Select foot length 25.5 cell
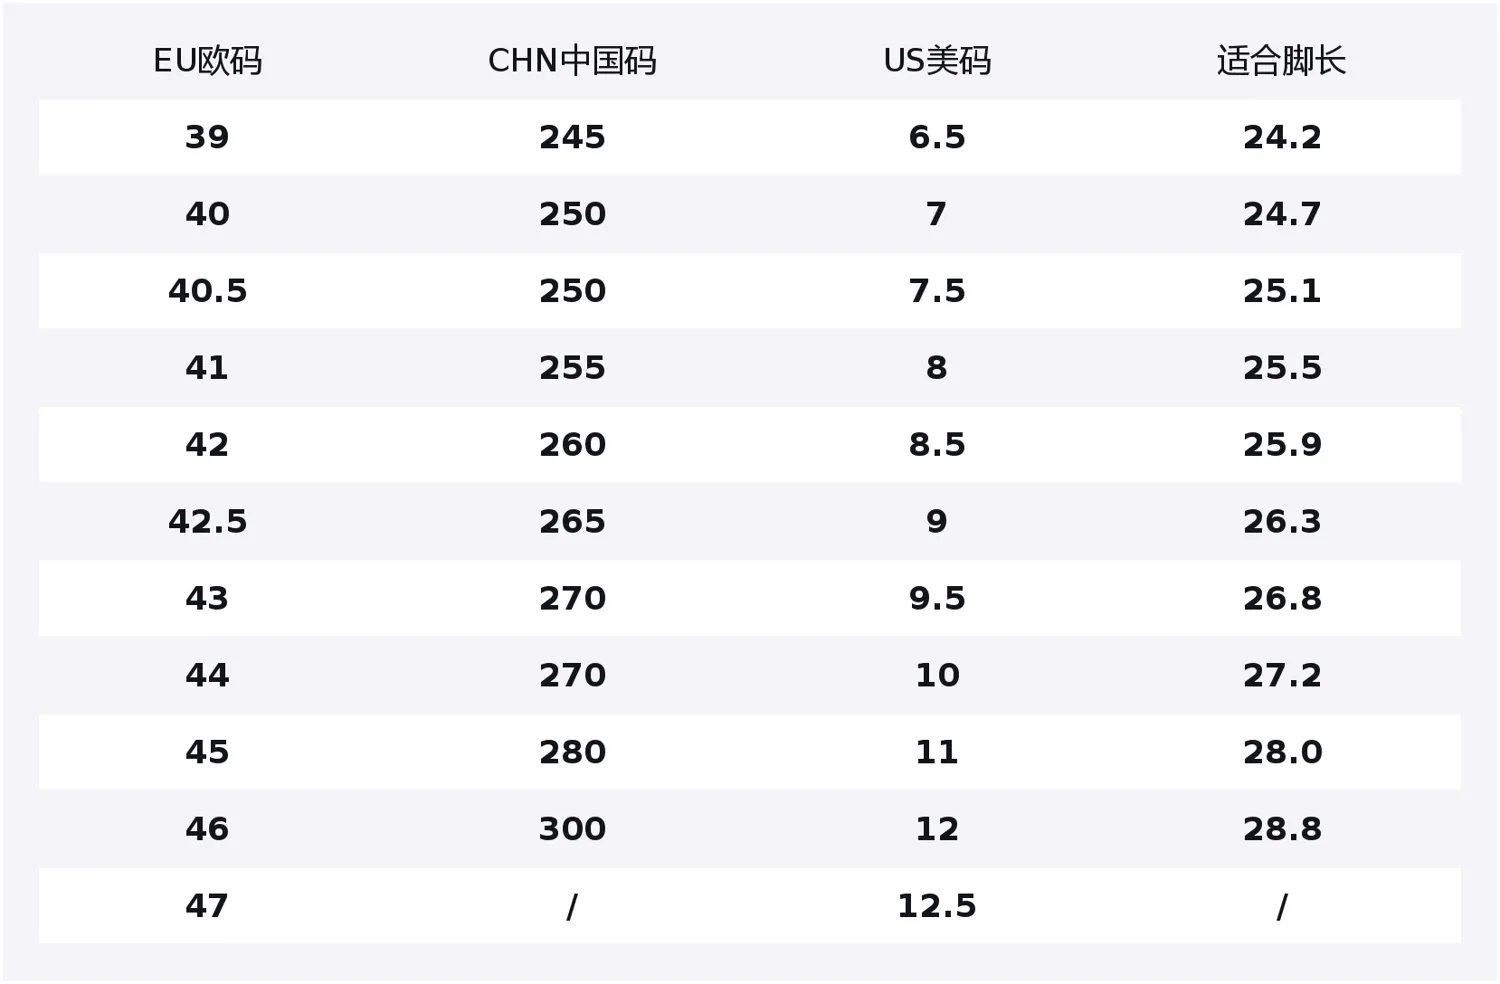This screenshot has height=984, width=1500. pyautogui.click(x=1282, y=368)
